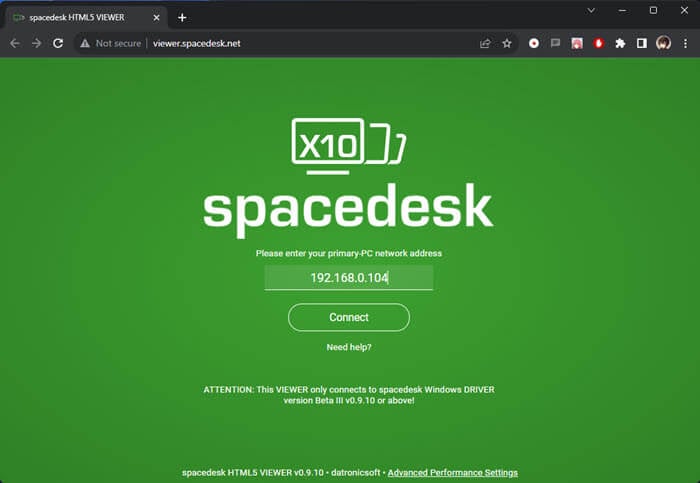Screen dimensions: 700x483
Task: Open the red shield extension icon
Action: (599, 43)
